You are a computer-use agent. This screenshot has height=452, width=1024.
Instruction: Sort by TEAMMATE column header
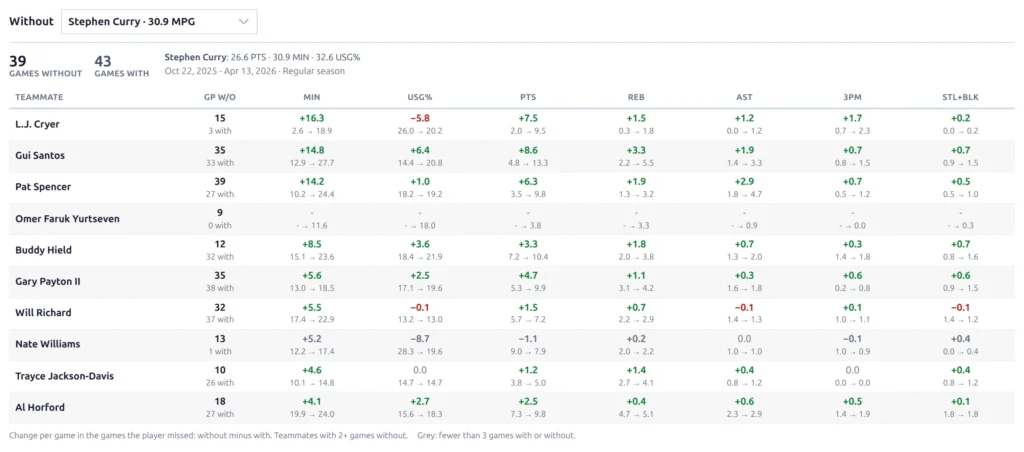[x=39, y=97]
